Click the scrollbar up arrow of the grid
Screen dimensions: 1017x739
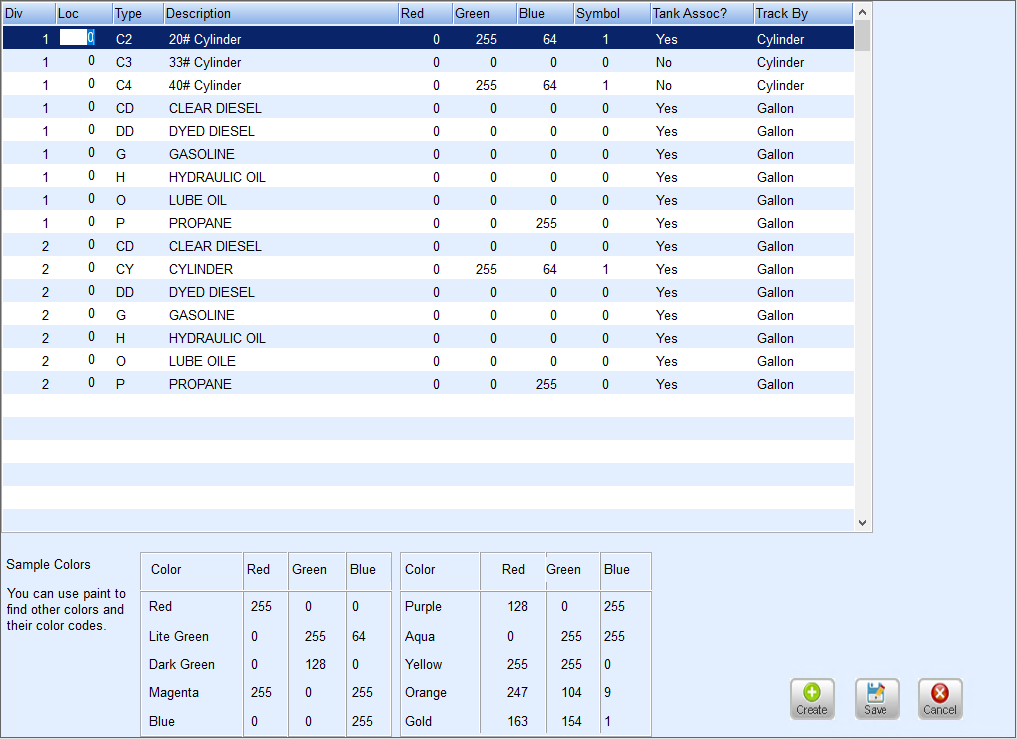(862, 12)
